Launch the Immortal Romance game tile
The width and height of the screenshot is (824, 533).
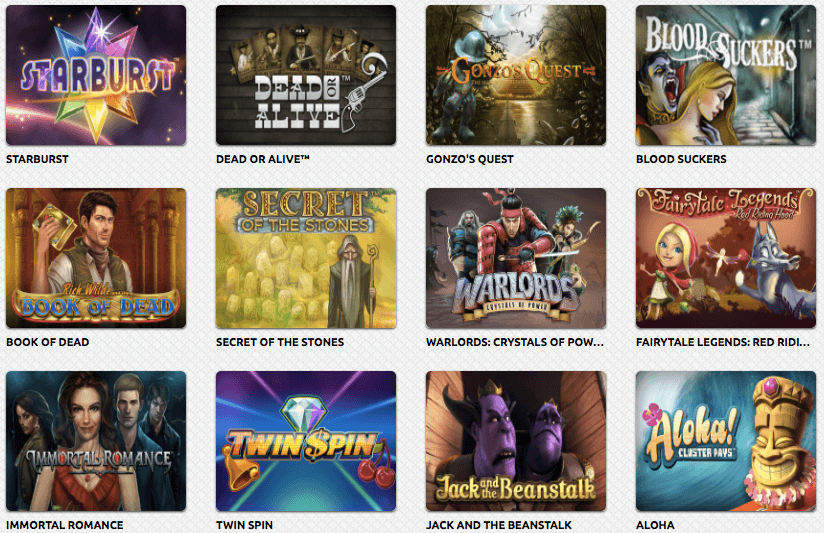tap(96, 441)
